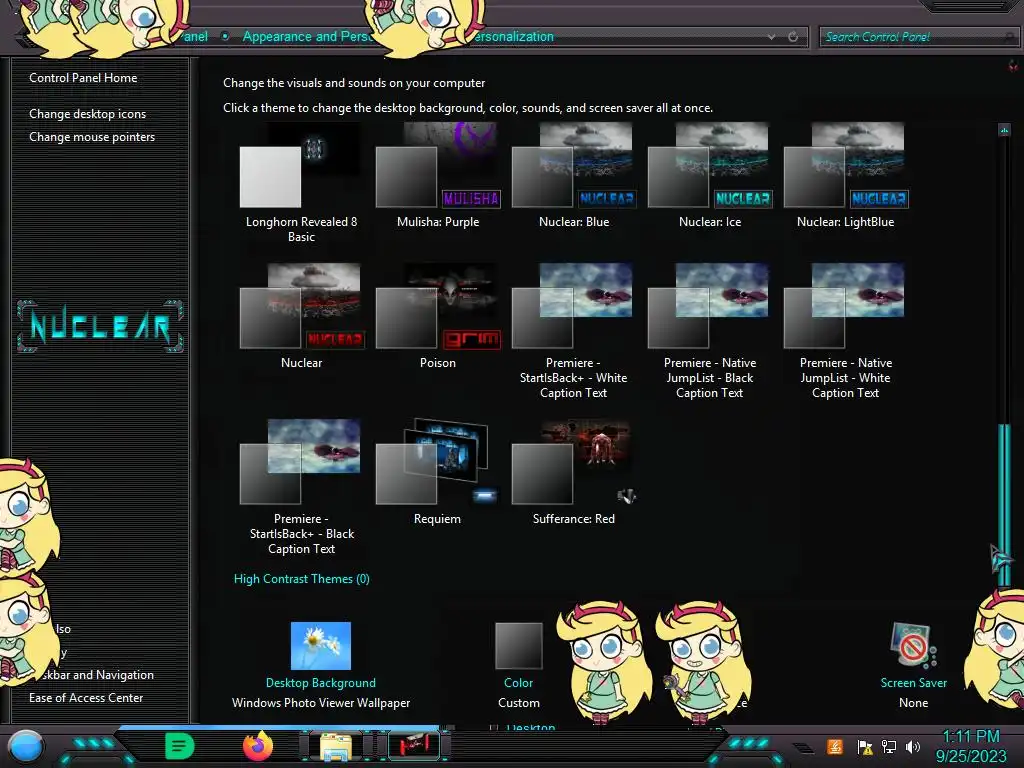Click the Screen Saver icon
Viewport: 1024px width, 768px height.
[x=913, y=645]
